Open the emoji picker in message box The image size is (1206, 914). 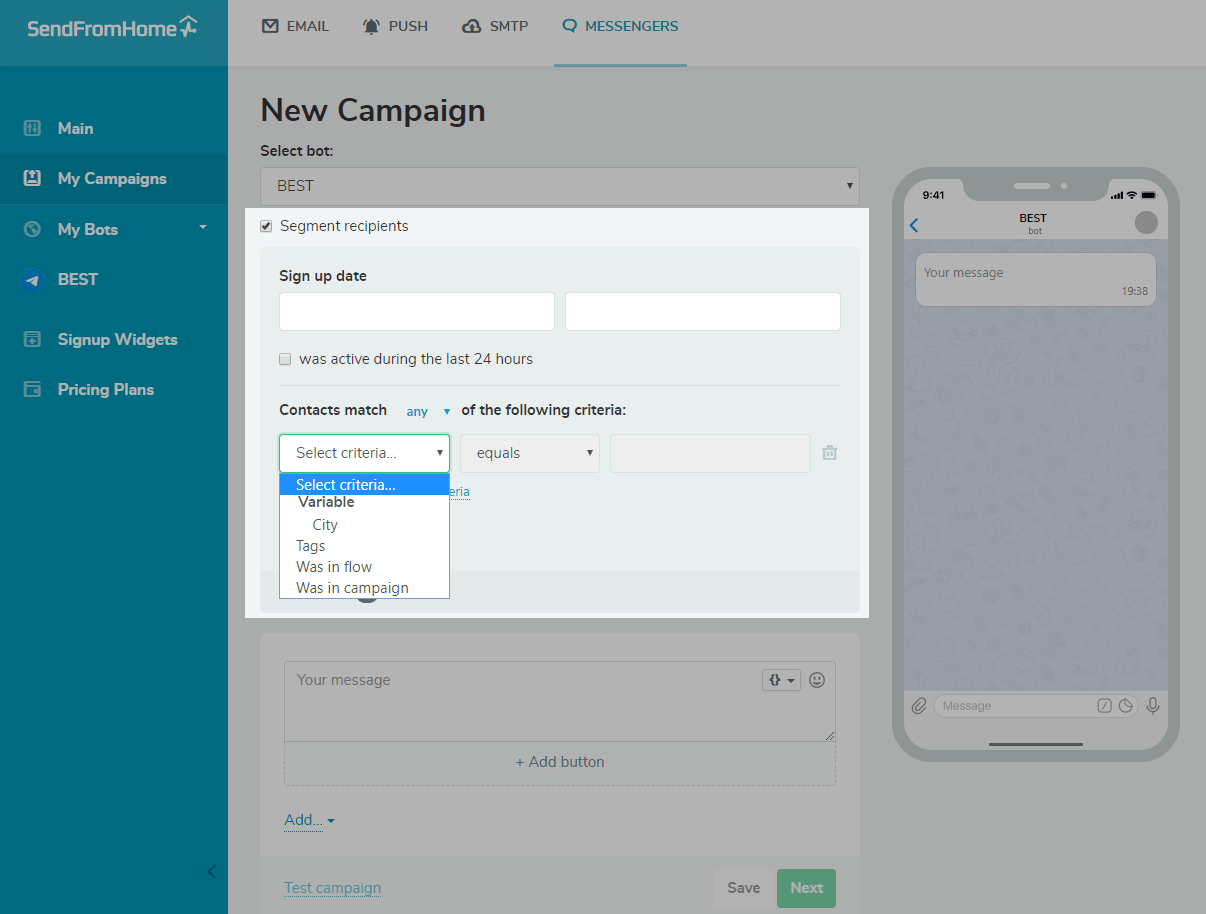tap(817, 680)
